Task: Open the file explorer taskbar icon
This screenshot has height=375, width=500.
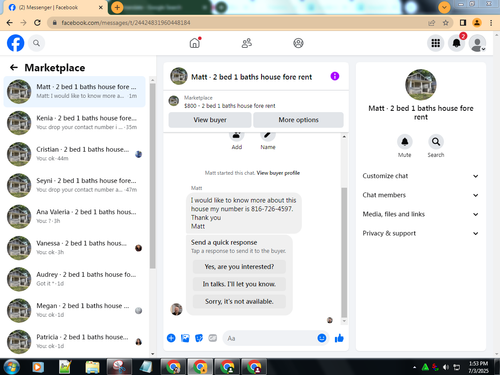Action: point(92,367)
